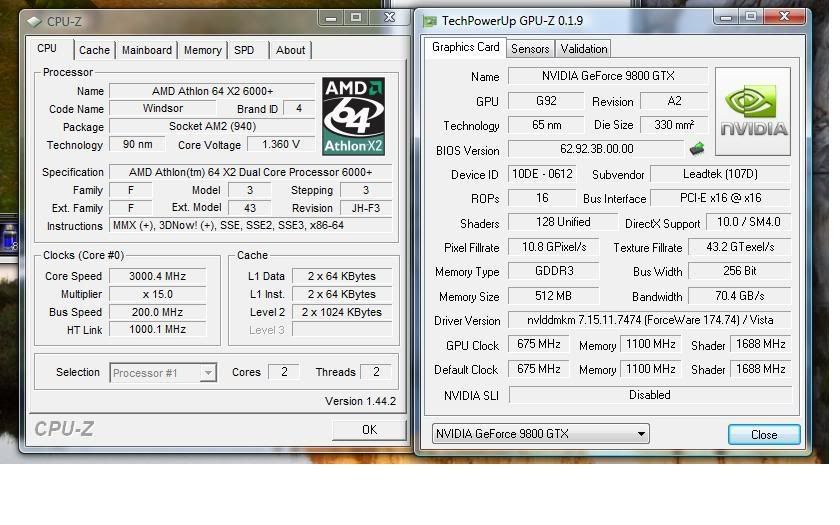The image size is (840, 525).
Task: Click the NVIDIA logo image
Action: click(753, 111)
